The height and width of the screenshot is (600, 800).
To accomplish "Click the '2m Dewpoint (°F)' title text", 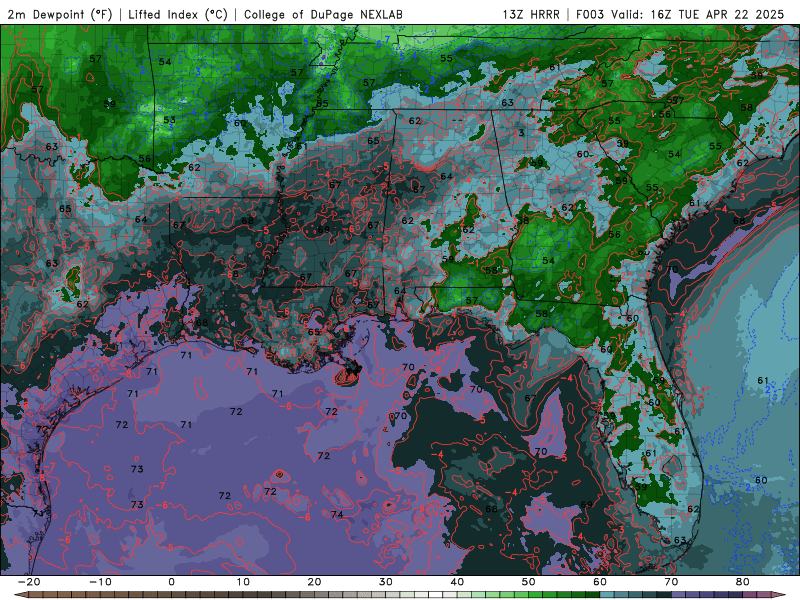I will click(x=60, y=14).
